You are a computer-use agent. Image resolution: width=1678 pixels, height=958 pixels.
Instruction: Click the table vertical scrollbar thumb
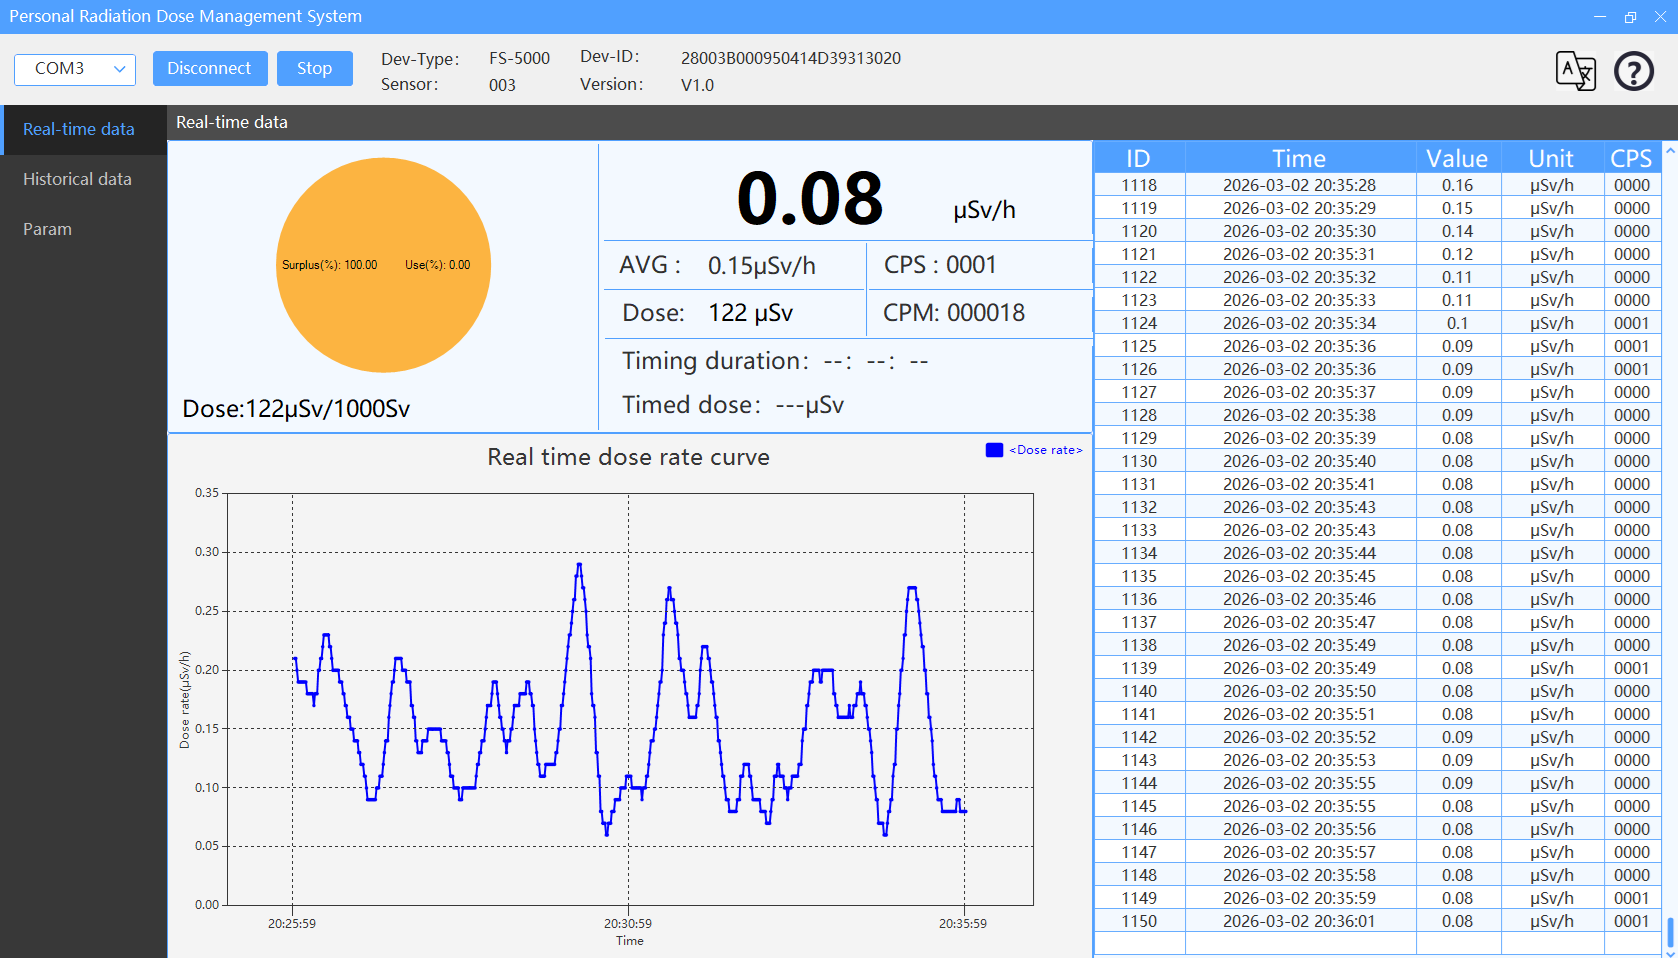click(1670, 932)
